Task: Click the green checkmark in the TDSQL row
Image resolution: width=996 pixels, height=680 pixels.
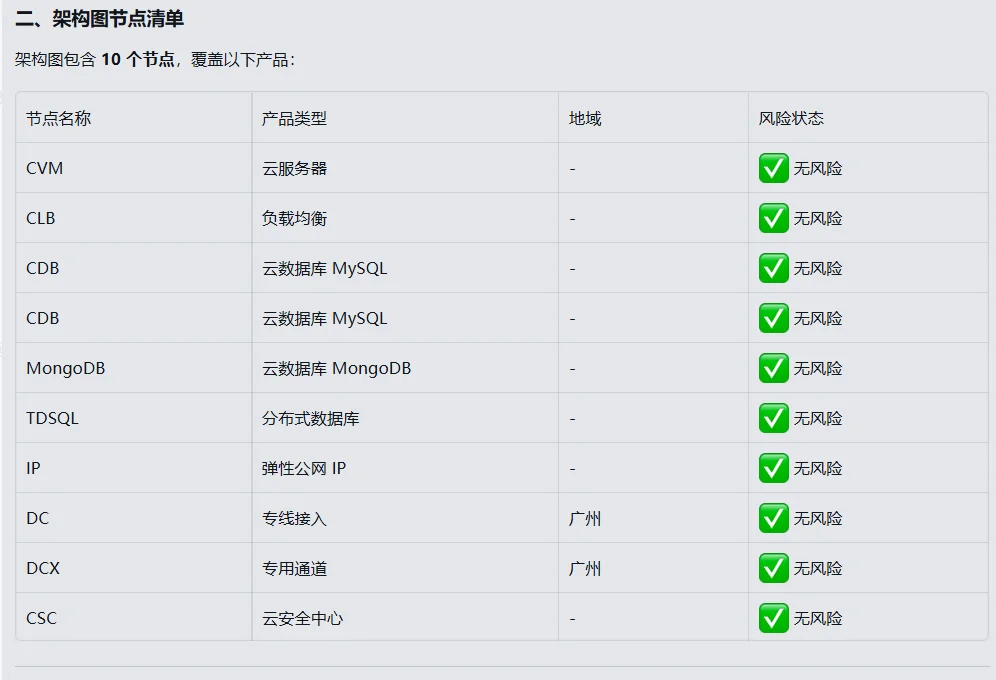Action: click(x=774, y=418)
